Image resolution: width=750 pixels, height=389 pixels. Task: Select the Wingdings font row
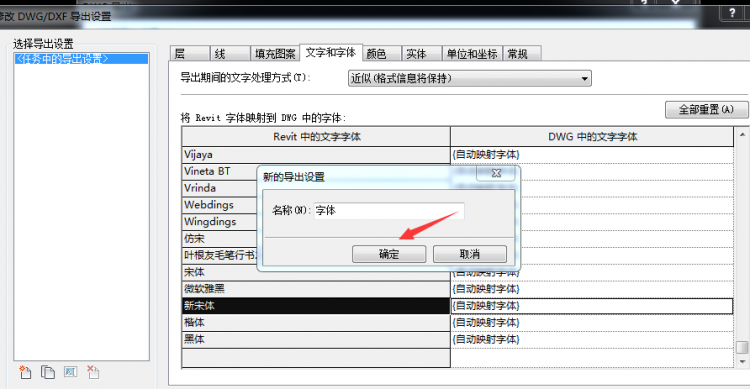(x=220, y=222)
